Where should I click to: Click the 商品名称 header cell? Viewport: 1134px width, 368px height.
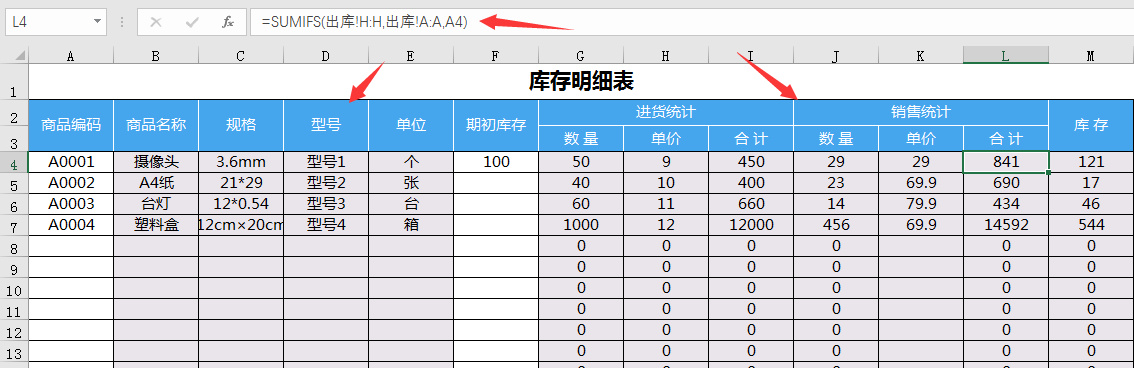pos(155,124)
